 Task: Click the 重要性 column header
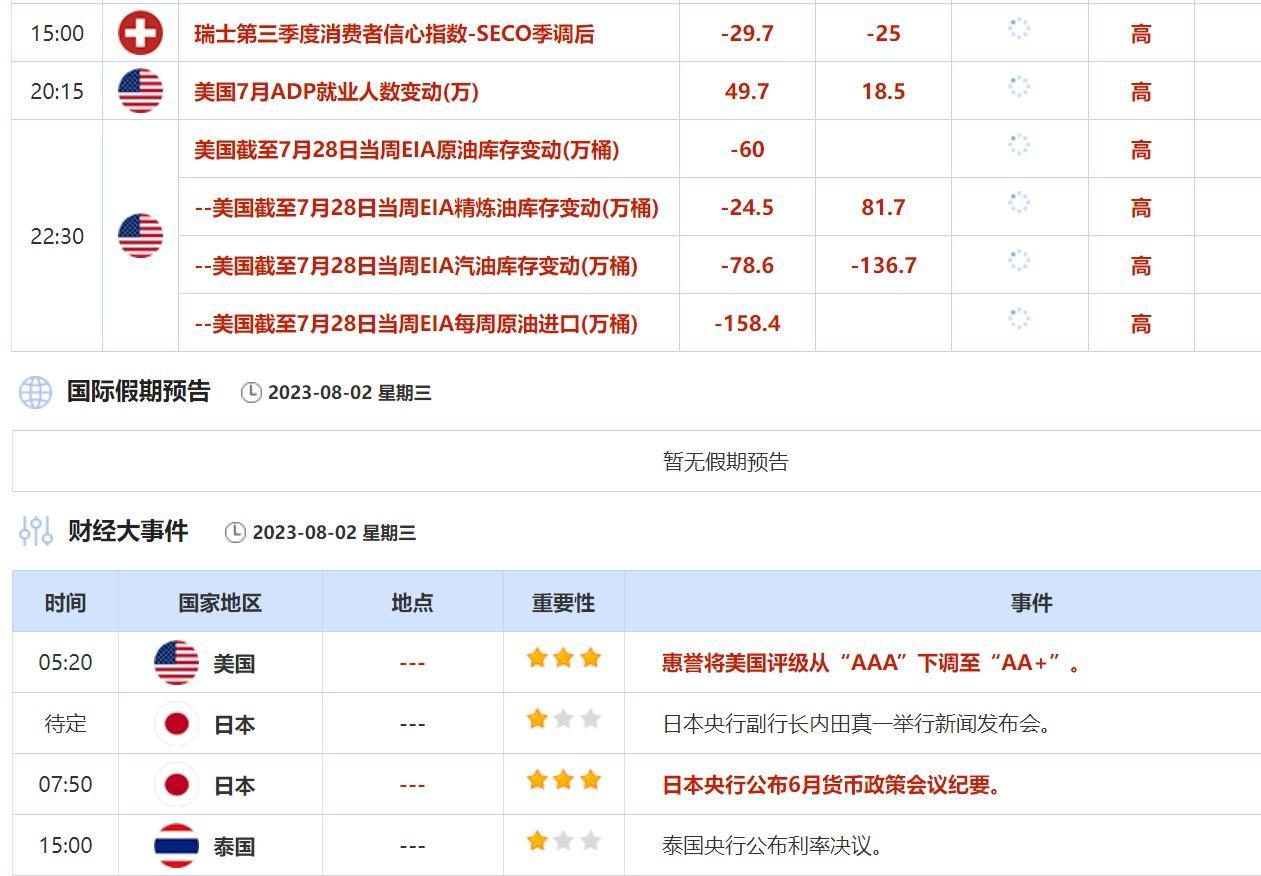[x=563, y=603]
